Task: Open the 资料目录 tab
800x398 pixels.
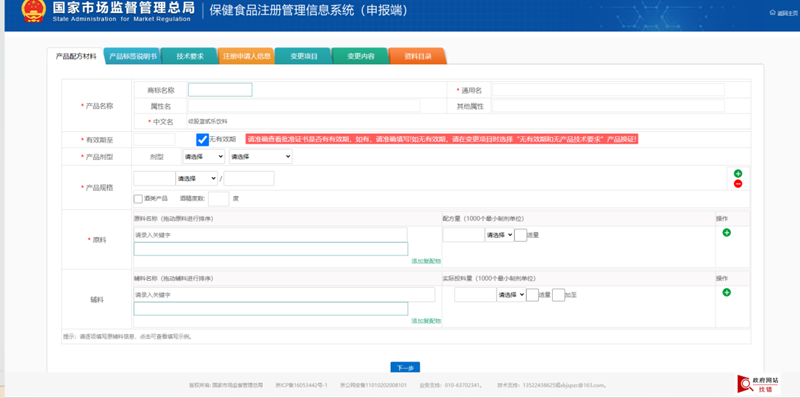Action: point(418,56)
